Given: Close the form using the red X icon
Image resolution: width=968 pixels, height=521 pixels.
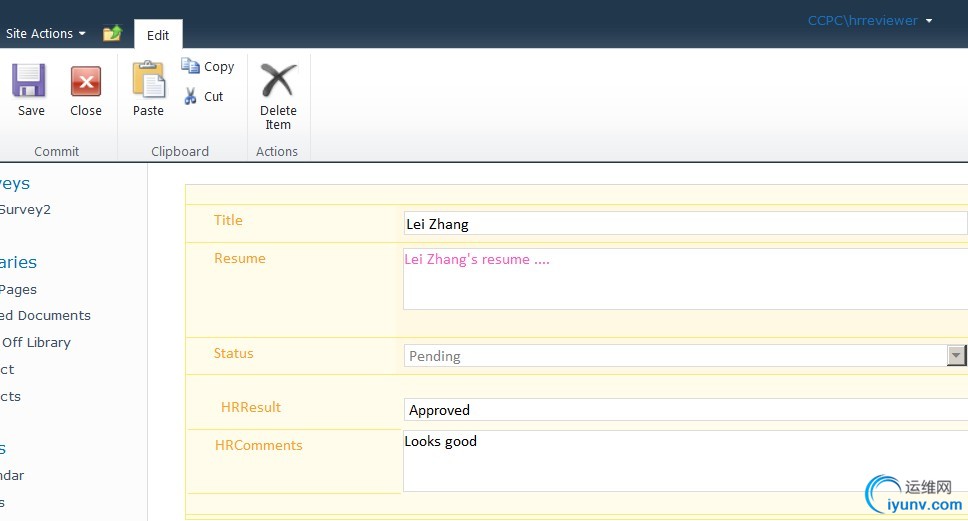Looking at the screenshot, I should pos(86,81).
